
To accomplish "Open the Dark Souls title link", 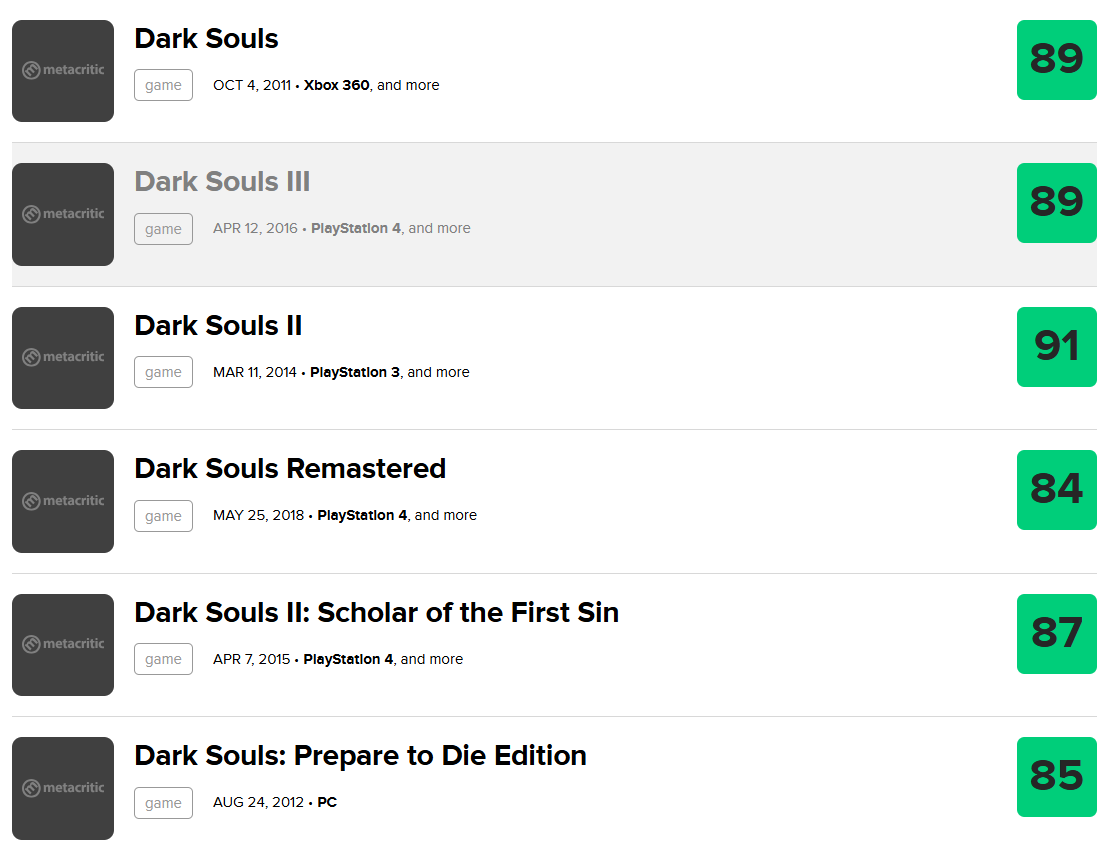I will coord(206,39).
